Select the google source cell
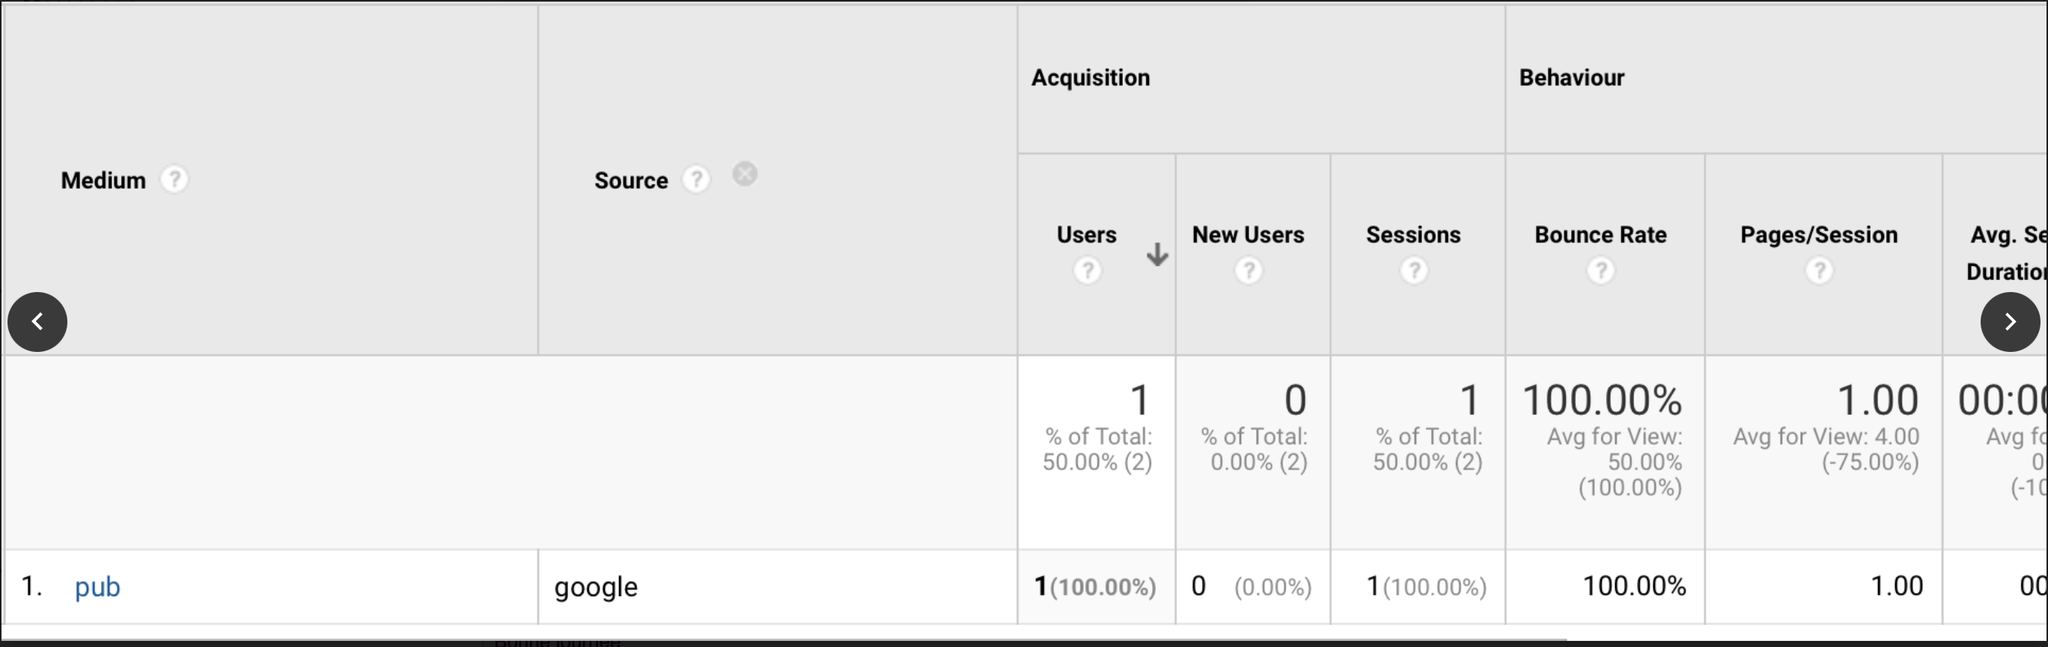Image resolution: width=2048 pixels, height=647 pixels. coord(596,587)
